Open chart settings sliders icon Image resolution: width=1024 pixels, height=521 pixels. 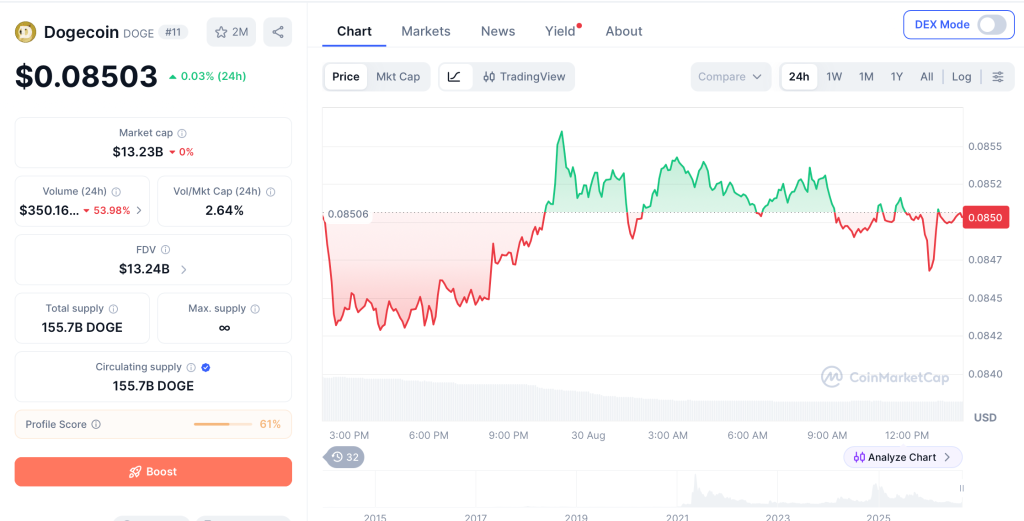[x=998, y=76]
